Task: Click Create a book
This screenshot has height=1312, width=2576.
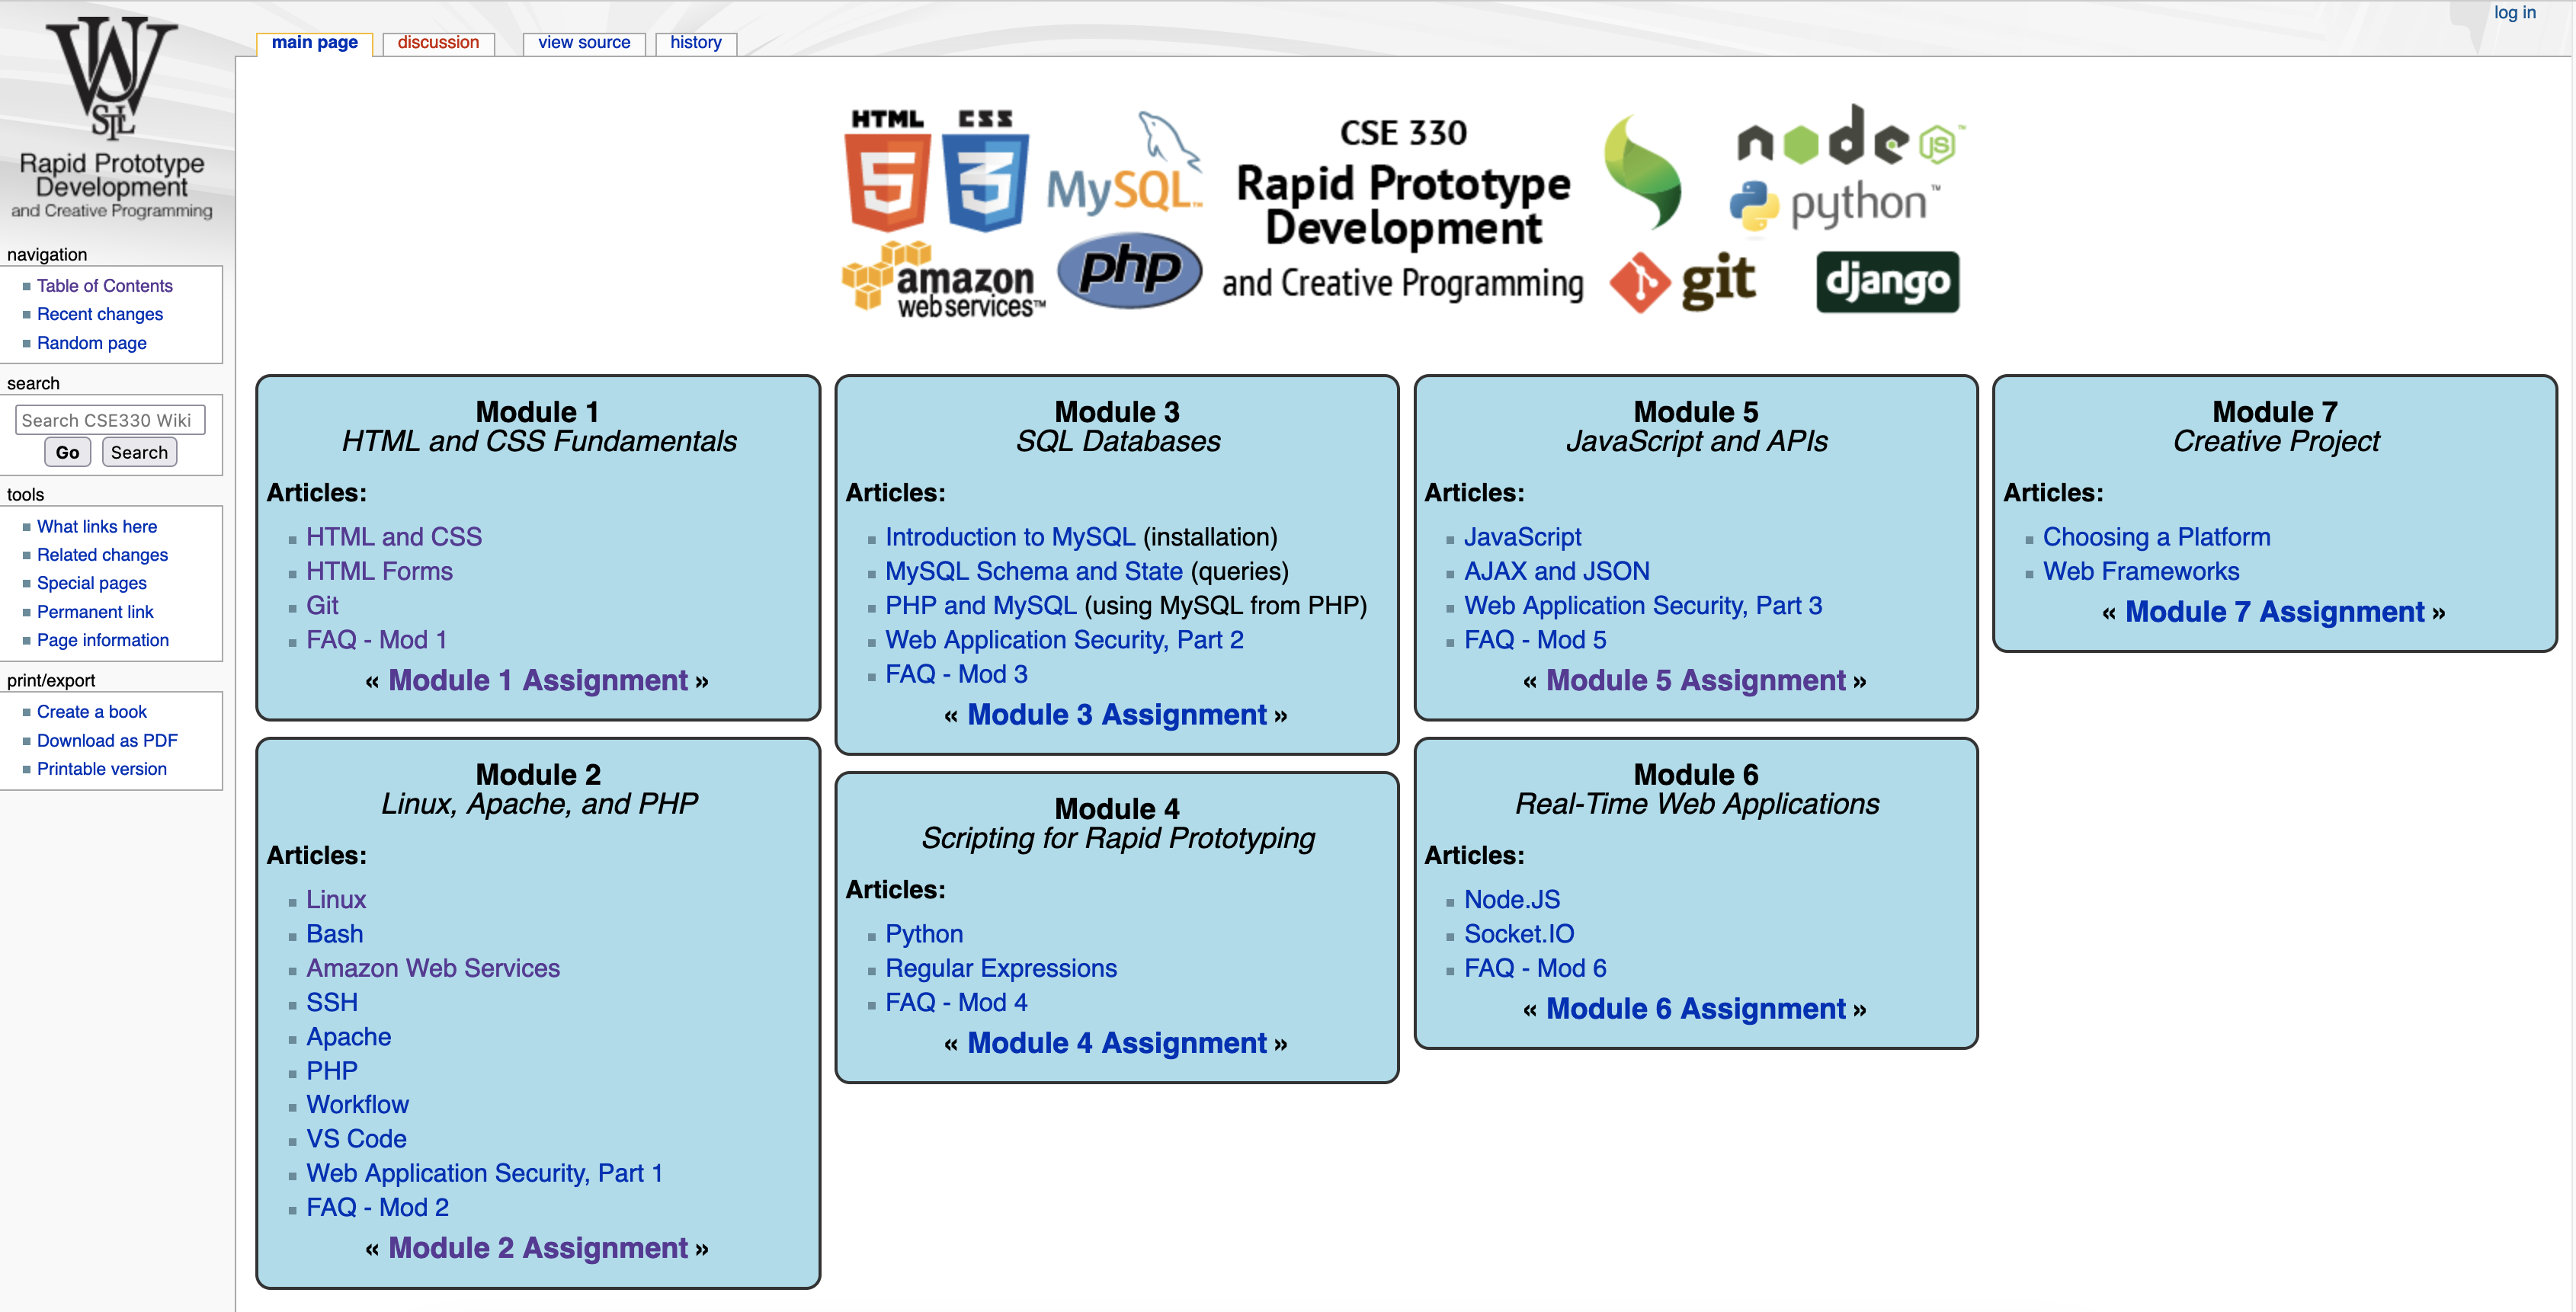Action: click(92, 712)
